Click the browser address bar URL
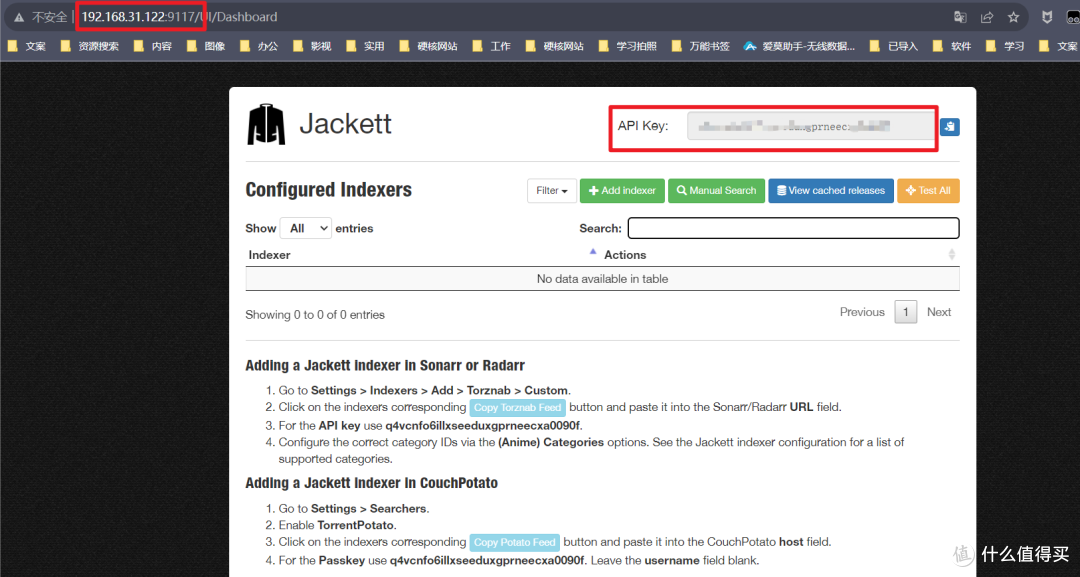The width and height of the screenshot is (1080, 577). click(x=179, y=17)
